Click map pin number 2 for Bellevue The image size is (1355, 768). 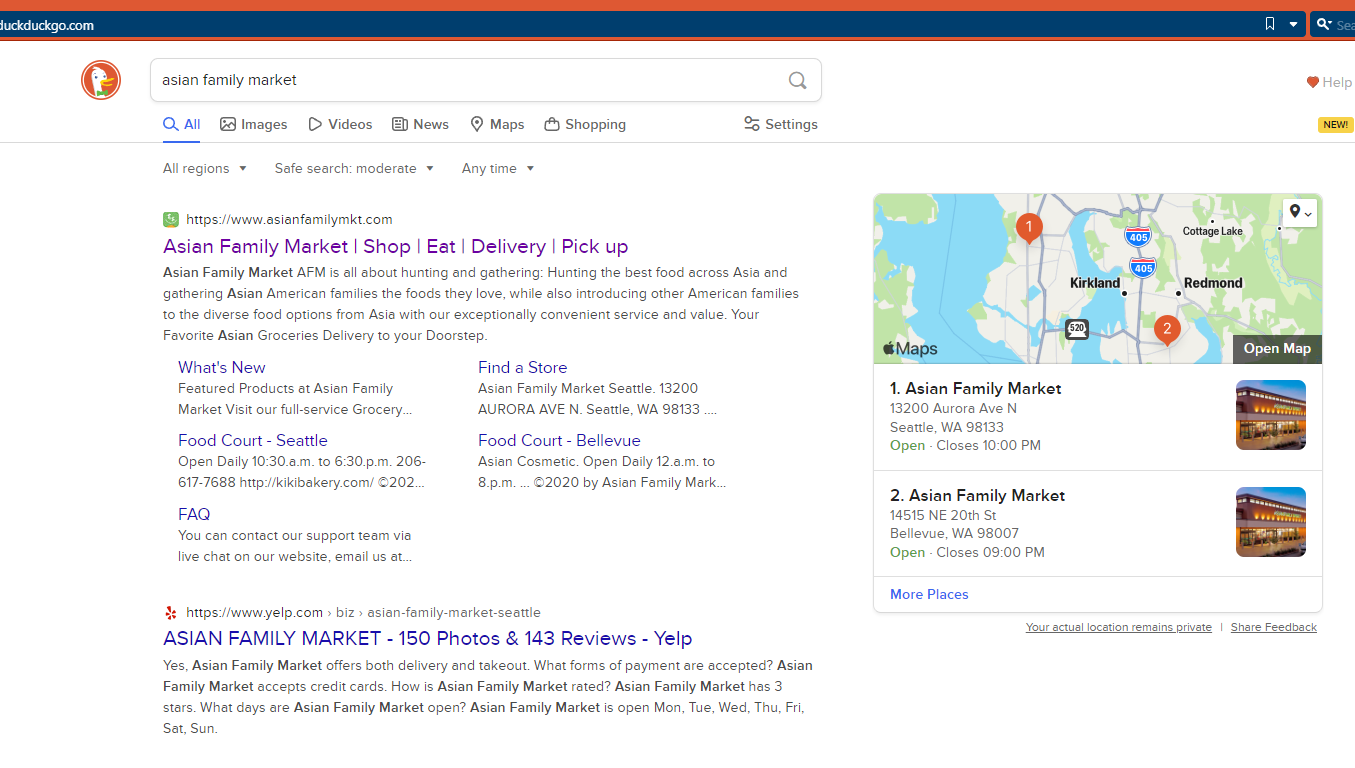[x=1166, y=330]
